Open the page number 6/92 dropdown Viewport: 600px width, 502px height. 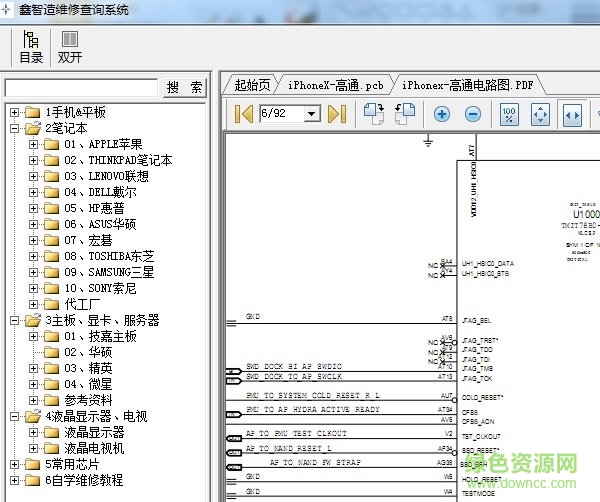click(311, 114)
